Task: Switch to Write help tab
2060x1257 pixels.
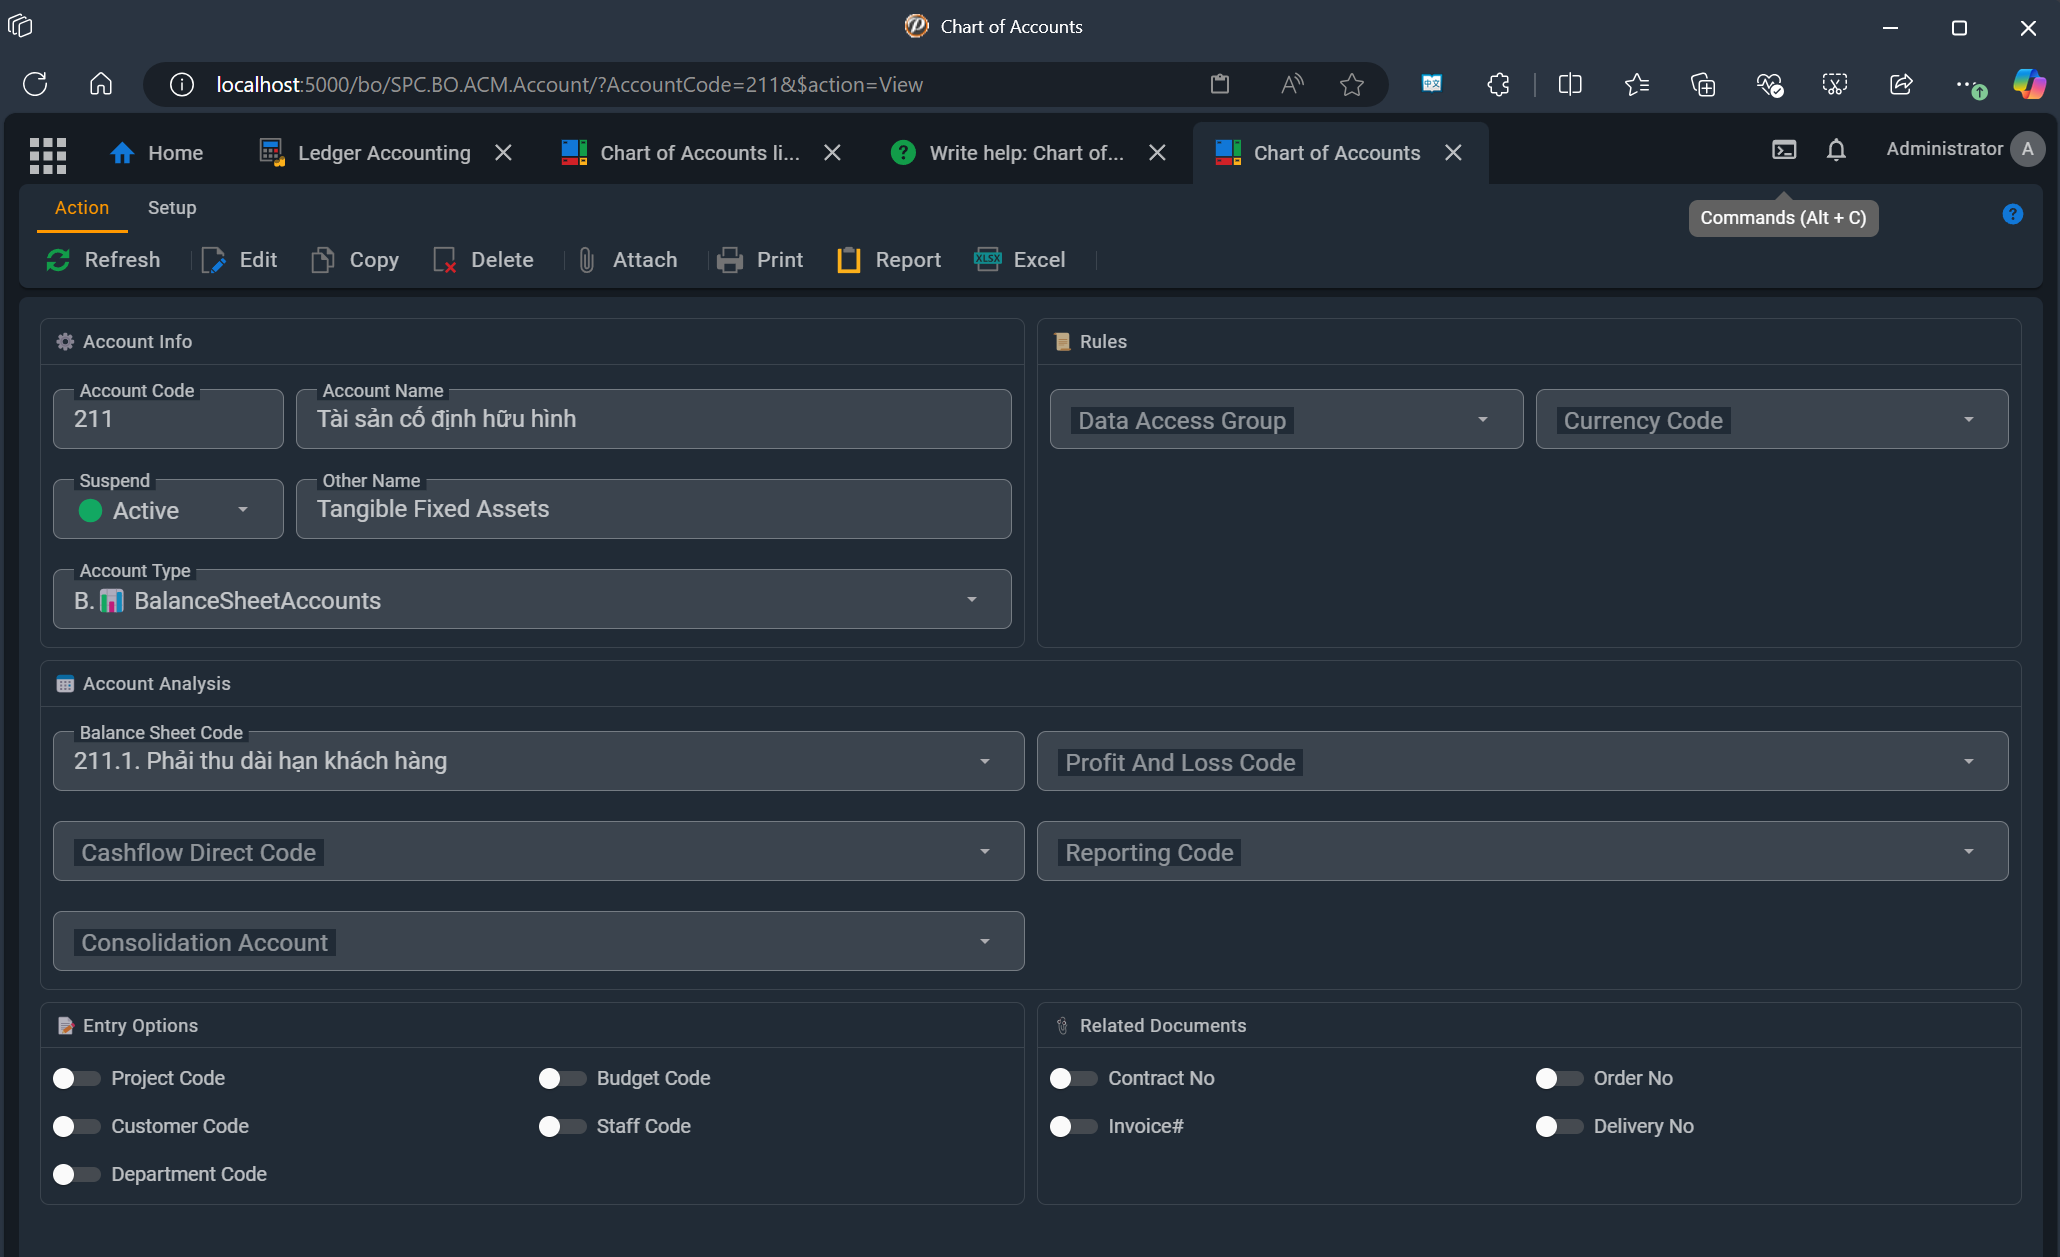Action: click(1008, 153)
